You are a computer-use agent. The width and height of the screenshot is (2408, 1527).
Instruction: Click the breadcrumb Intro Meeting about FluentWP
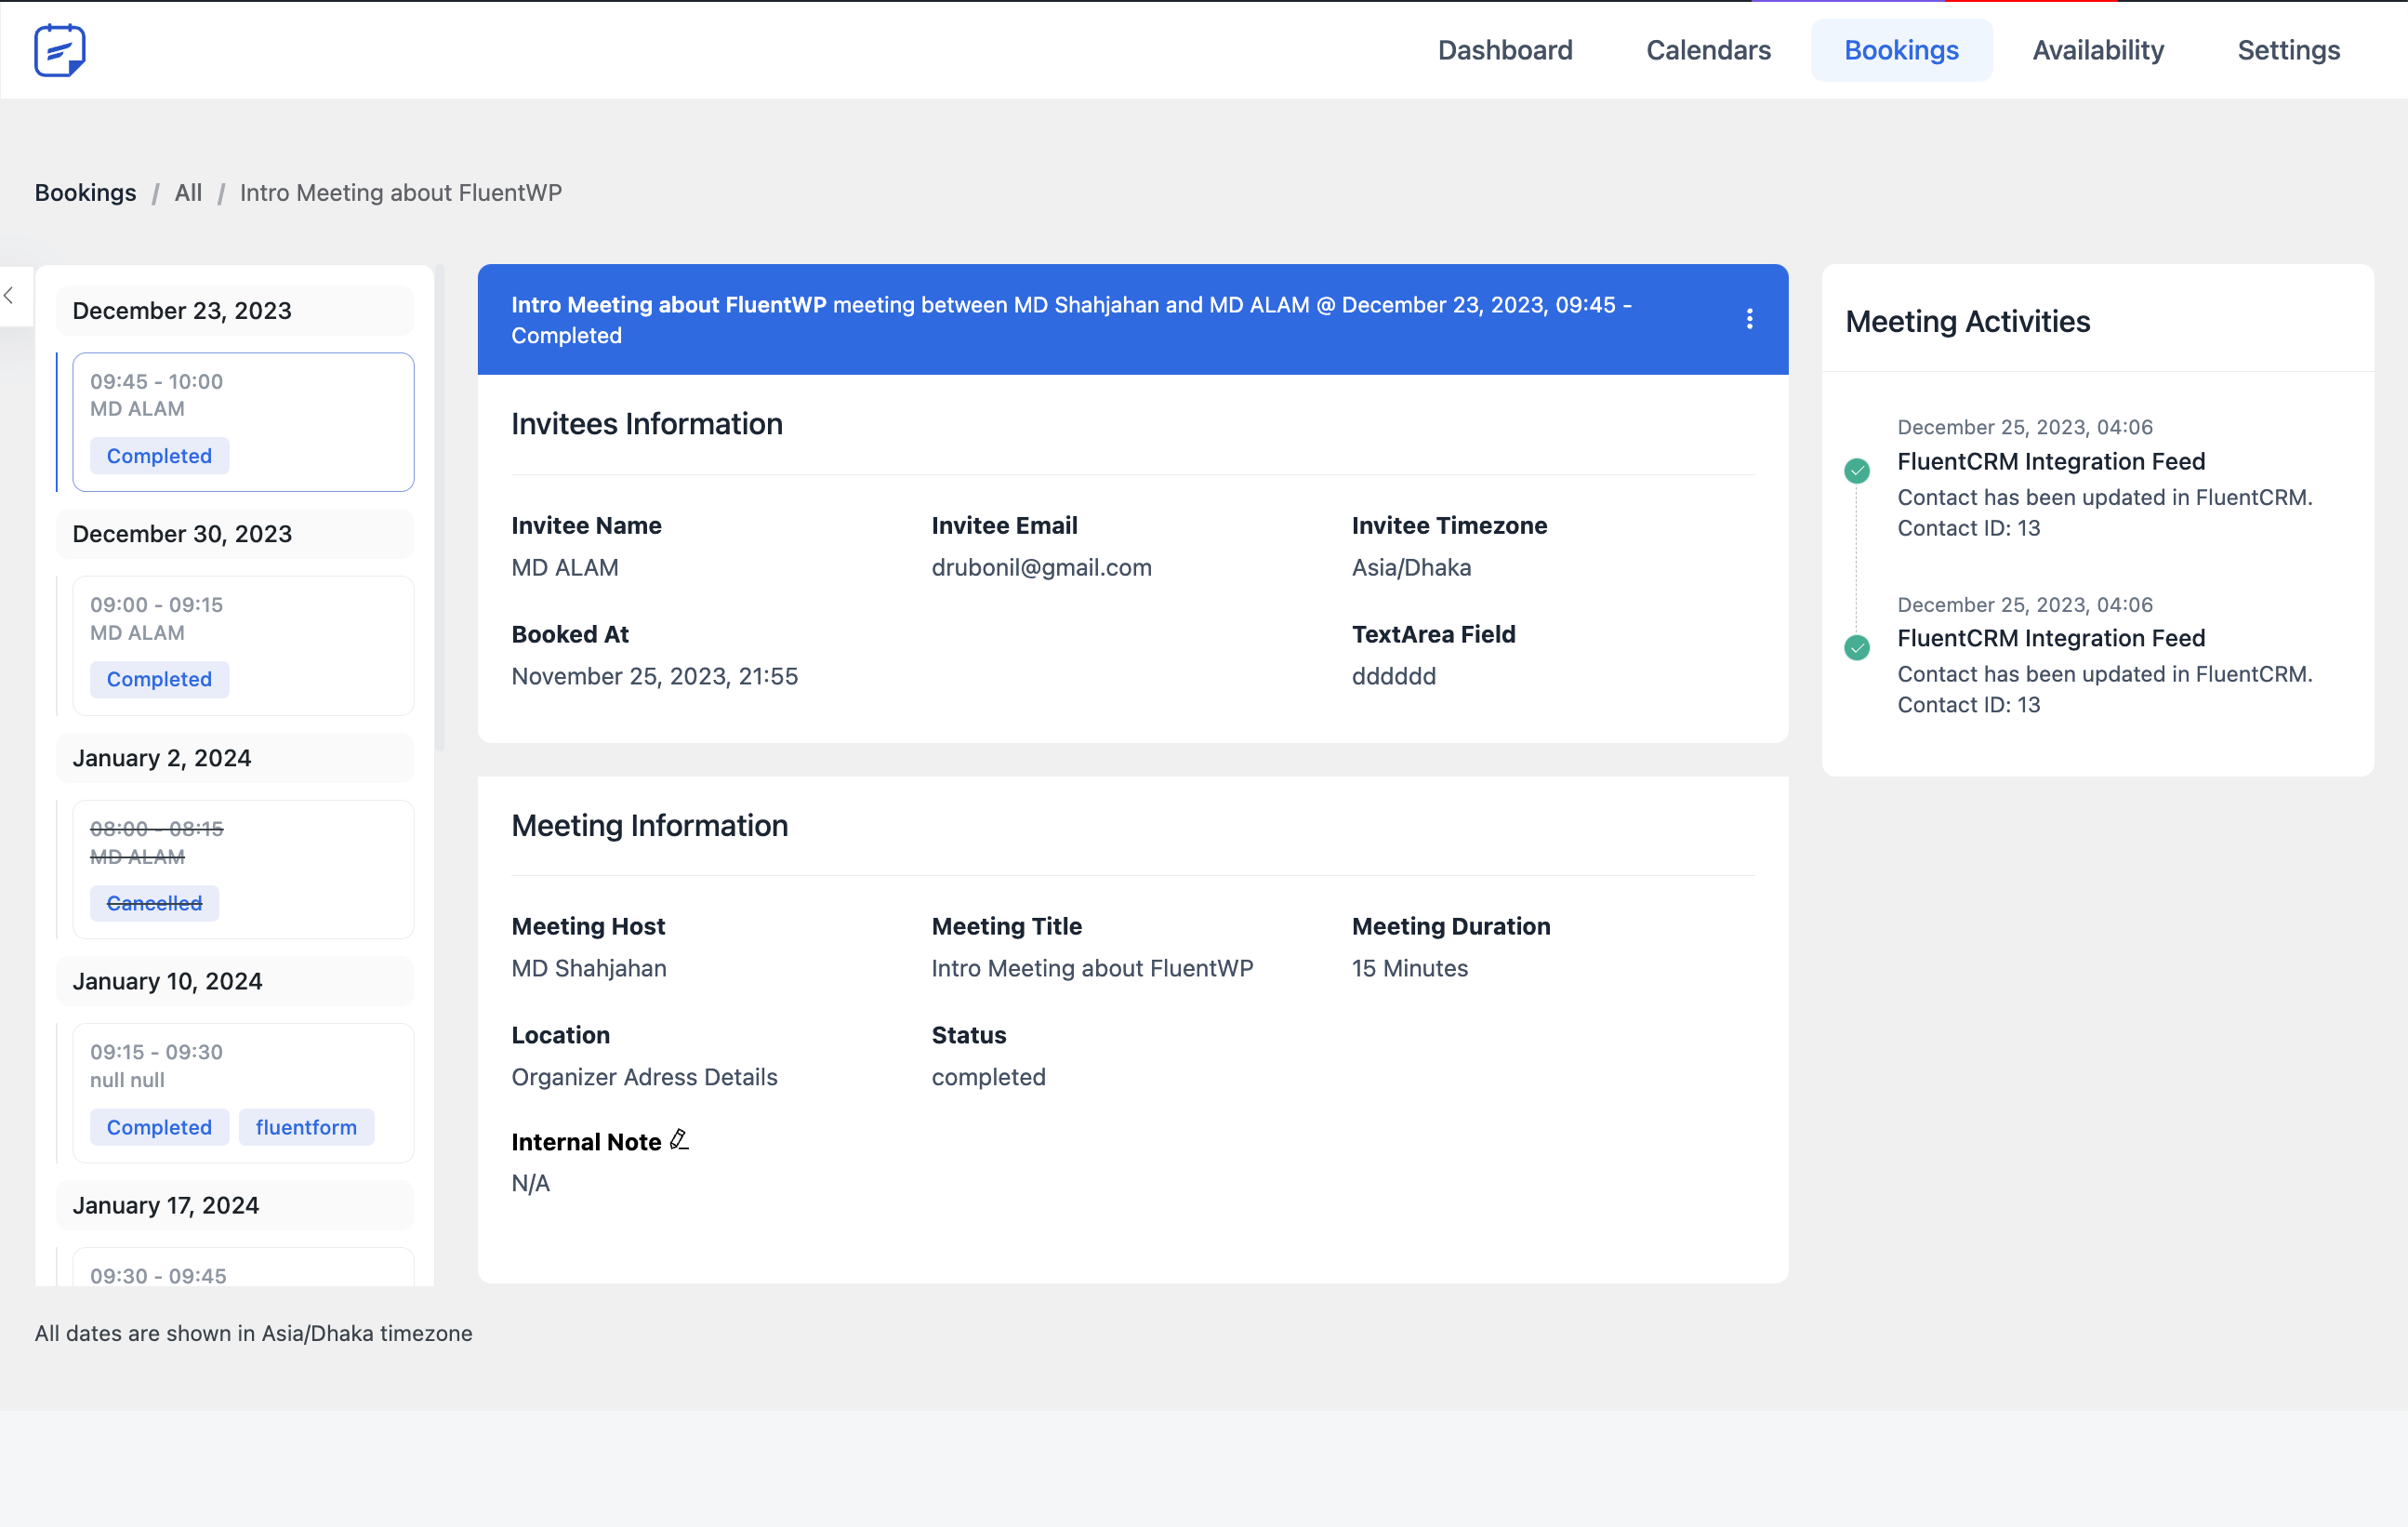[x=400, y=192]
